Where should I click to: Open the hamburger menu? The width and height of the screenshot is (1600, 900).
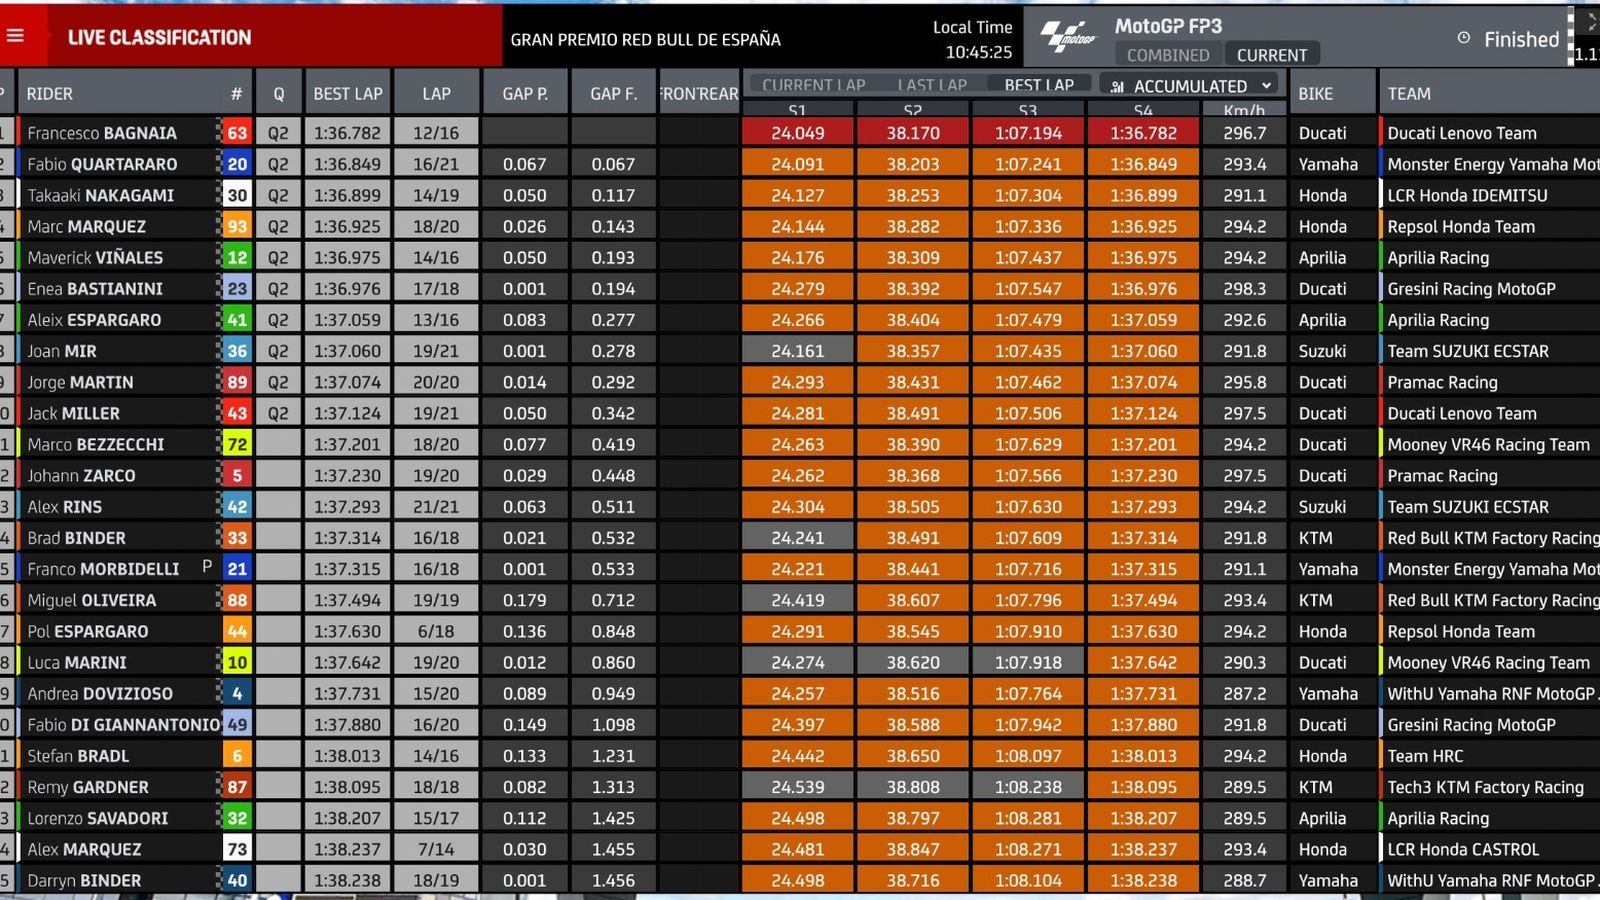pos(15,36)
